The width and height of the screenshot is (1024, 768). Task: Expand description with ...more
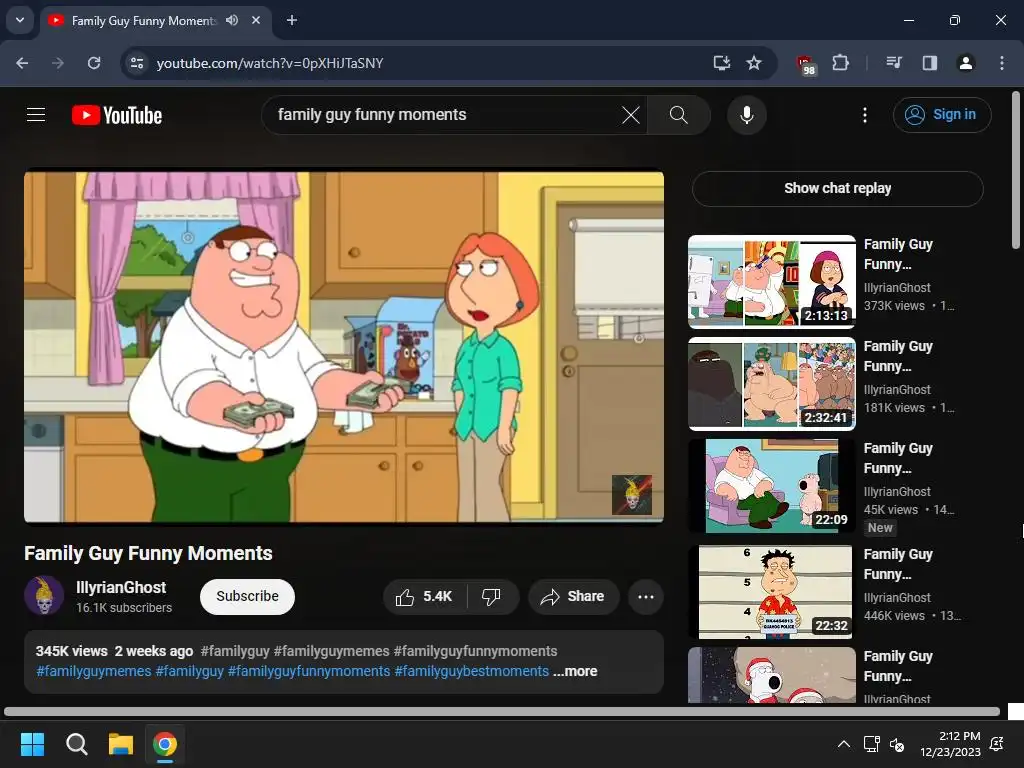[575, 671]
